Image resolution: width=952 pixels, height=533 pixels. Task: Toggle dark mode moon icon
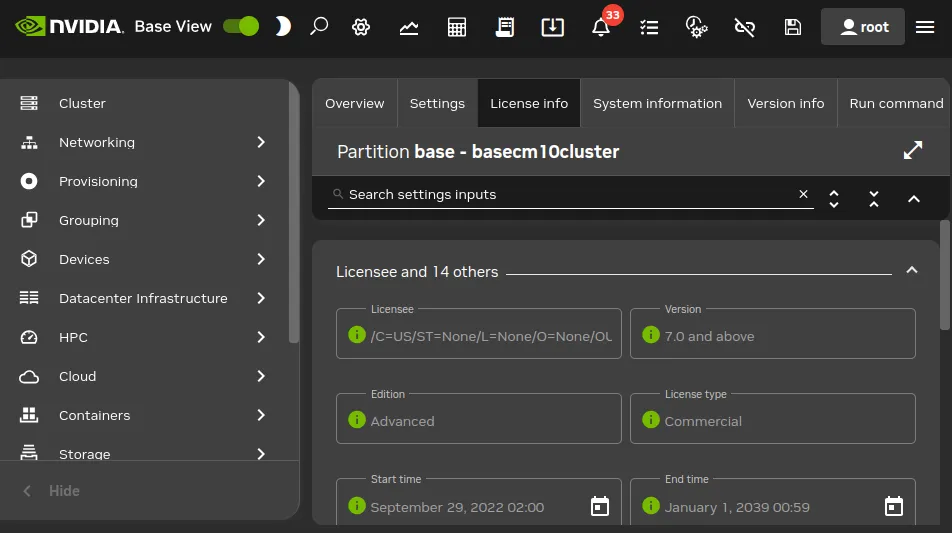pyautogui.click(x=282, y=27)
